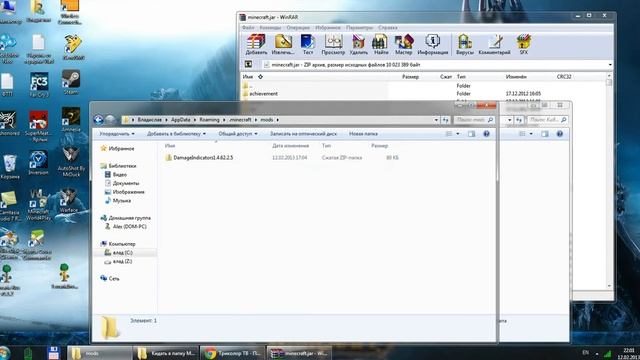
Task: Select Компьютер in navigation pane
Action: (118, 244)
